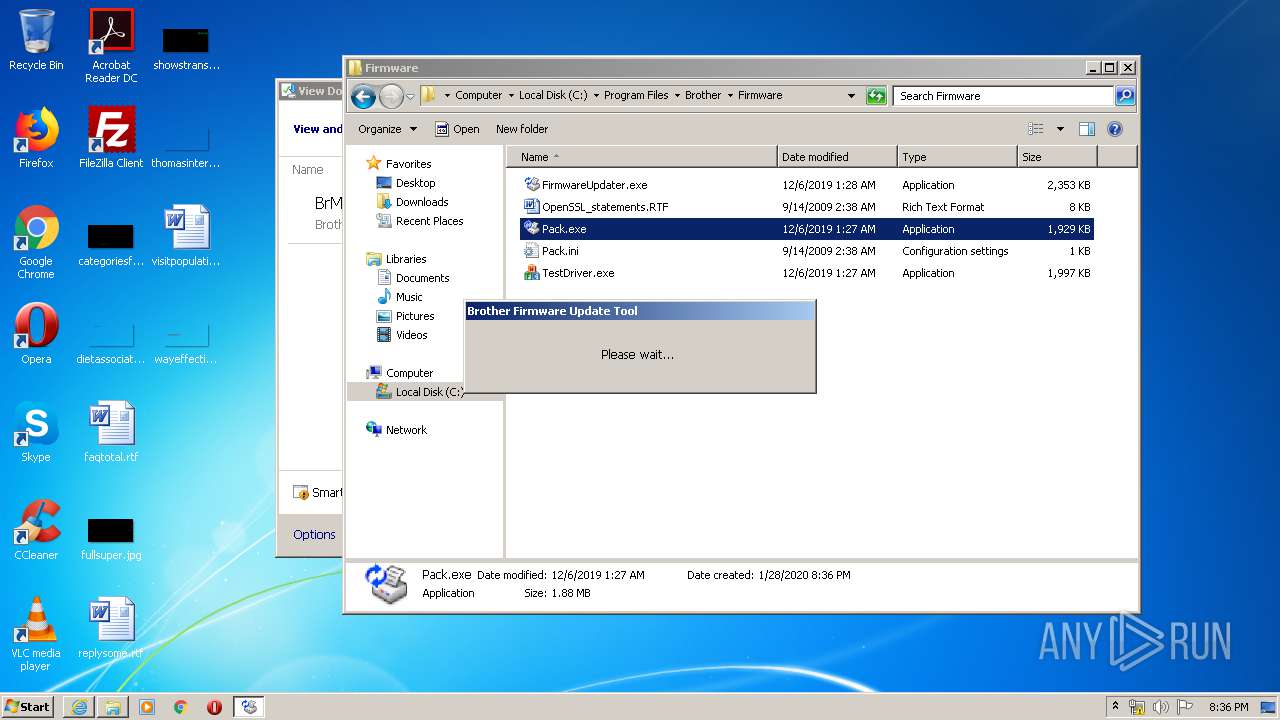
Task: Click Firmware in address breadcrumb
Action: [x=760, y=96]
